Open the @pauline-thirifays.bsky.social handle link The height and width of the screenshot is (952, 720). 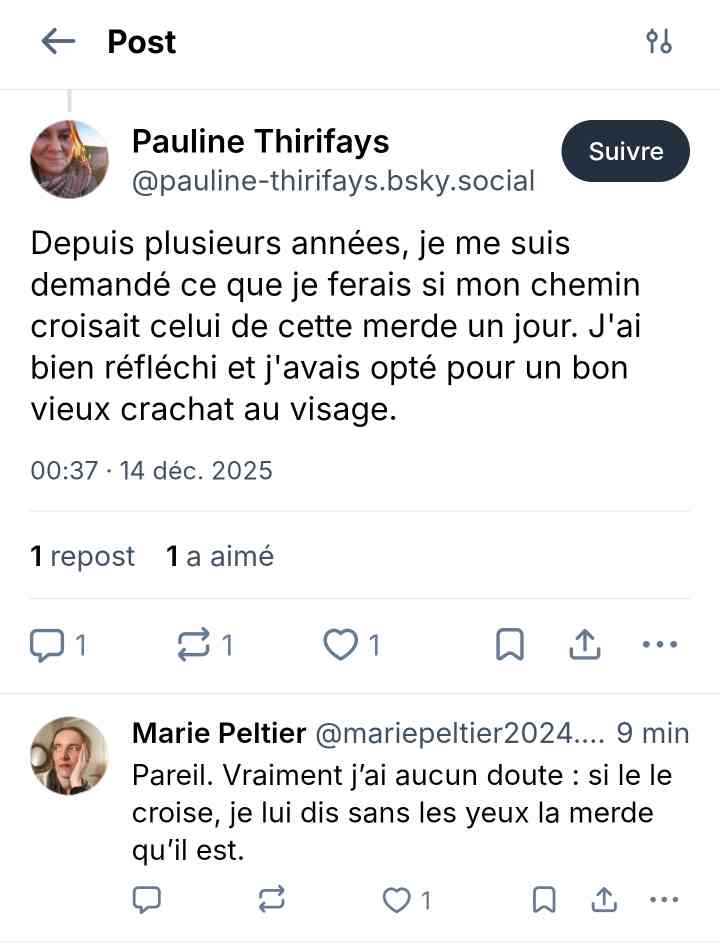333,181
